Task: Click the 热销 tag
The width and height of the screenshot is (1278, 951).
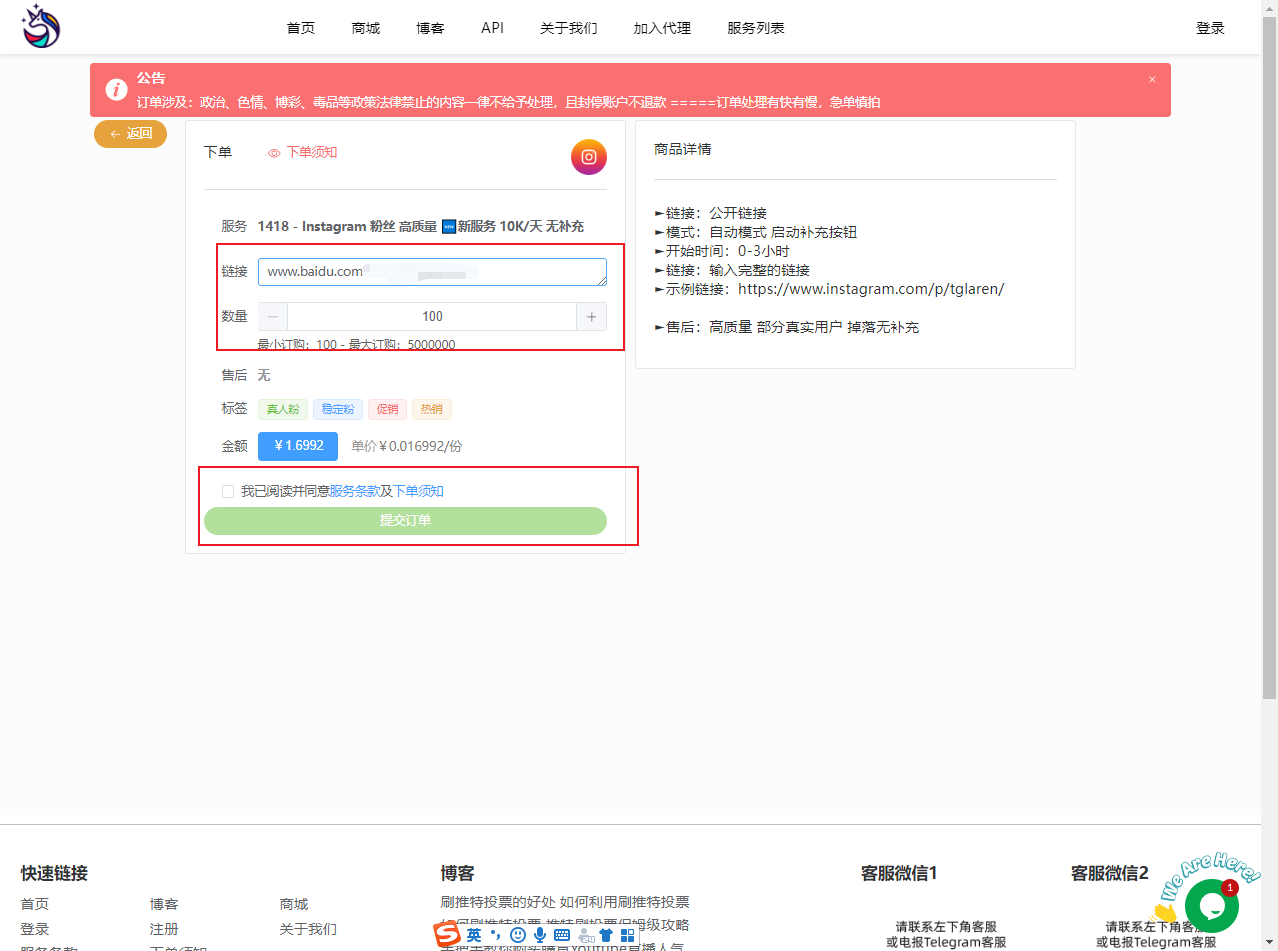Action: [431, 409]
